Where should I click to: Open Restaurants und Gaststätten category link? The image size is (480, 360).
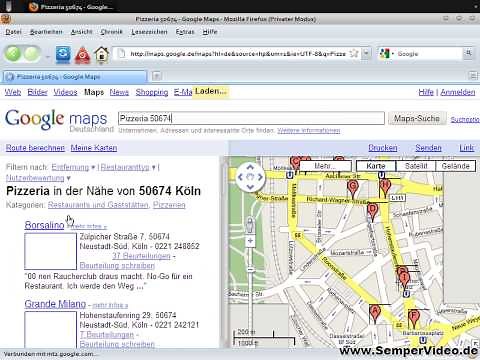(x=98, y=205)
